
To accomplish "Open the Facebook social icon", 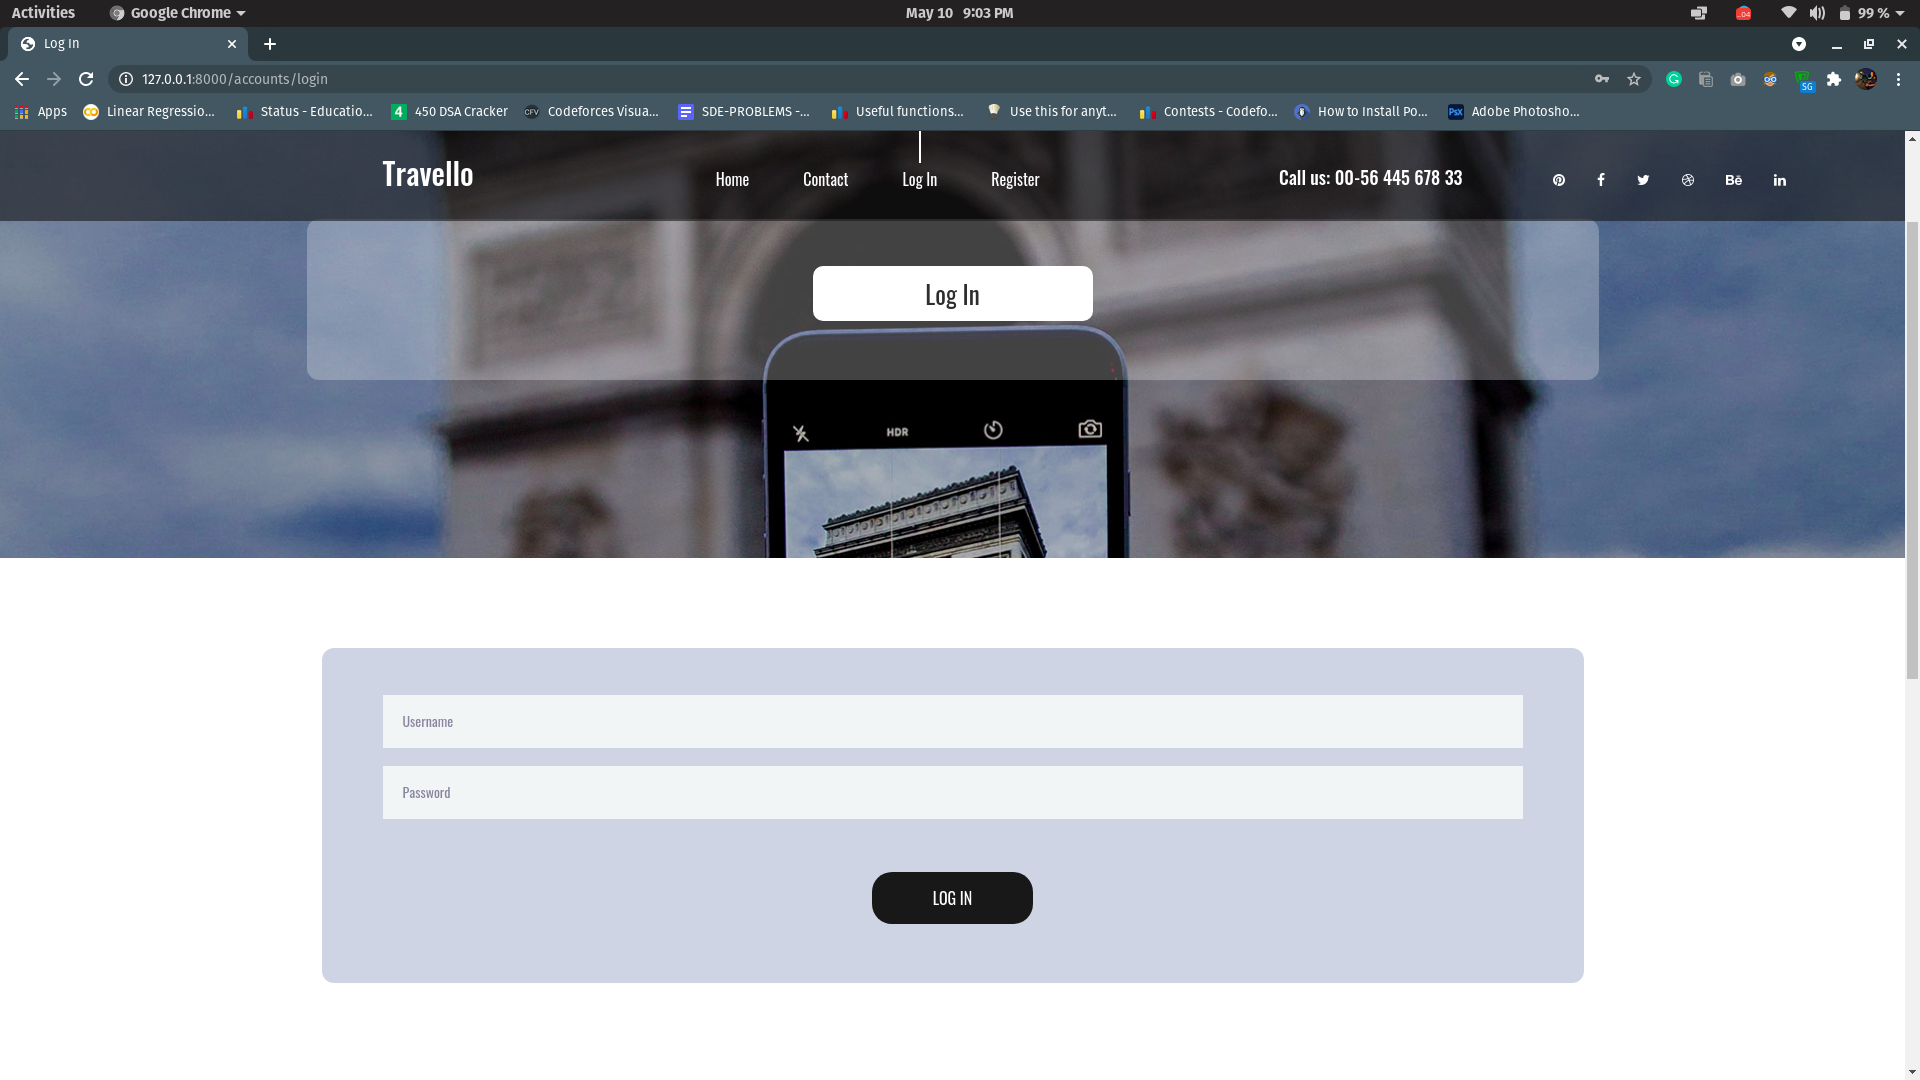I will (1600, 180).
